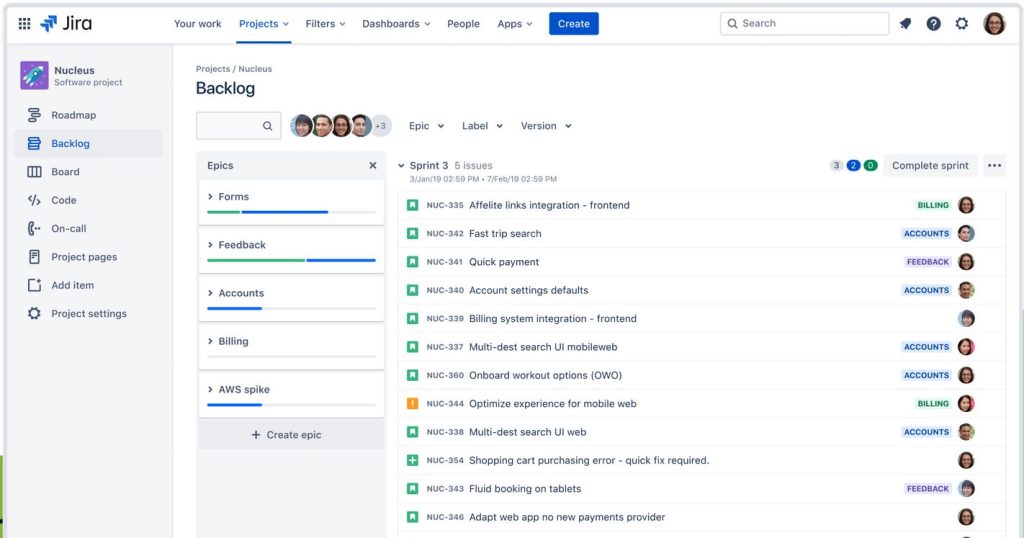Click ACCOUNTS label on NUC-342
Image resolution: width=1024 pixels, height=538 pixels.
coord(926,233)
